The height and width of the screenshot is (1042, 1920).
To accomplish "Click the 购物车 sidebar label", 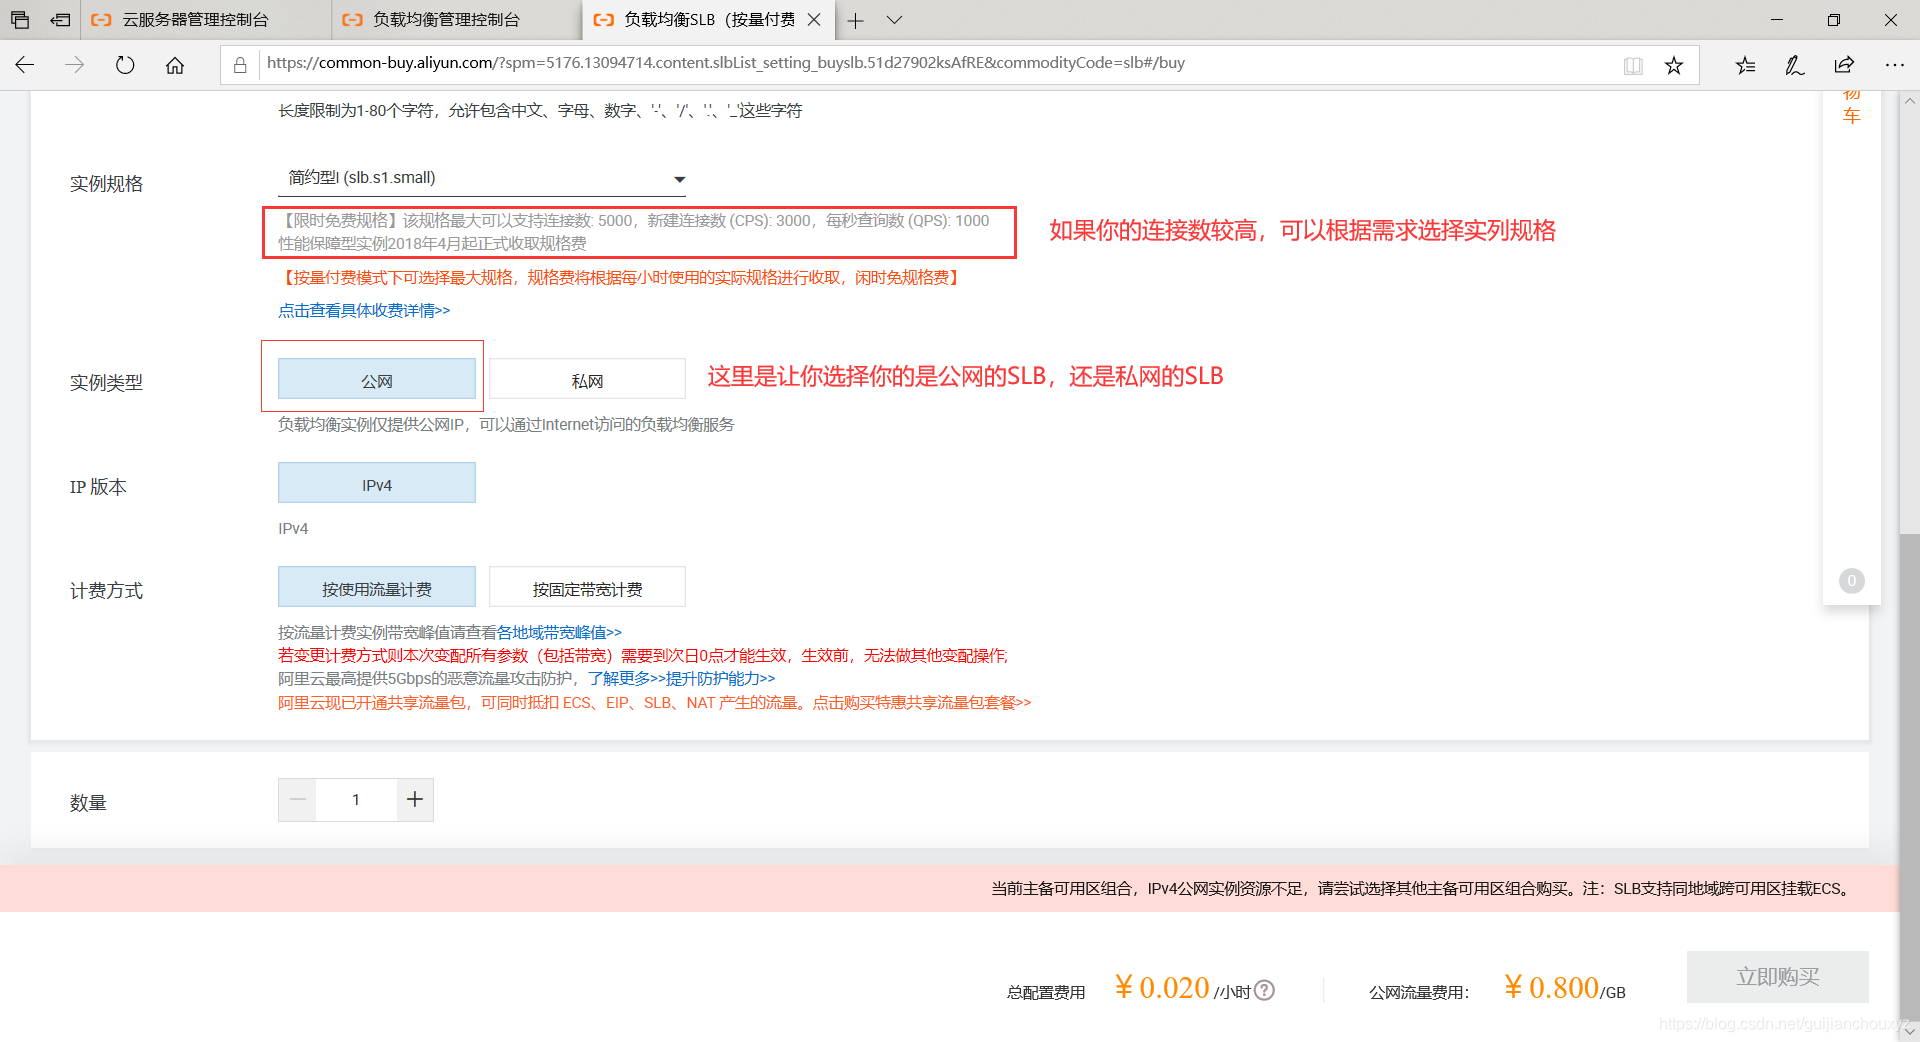I will coord(1851,108).
